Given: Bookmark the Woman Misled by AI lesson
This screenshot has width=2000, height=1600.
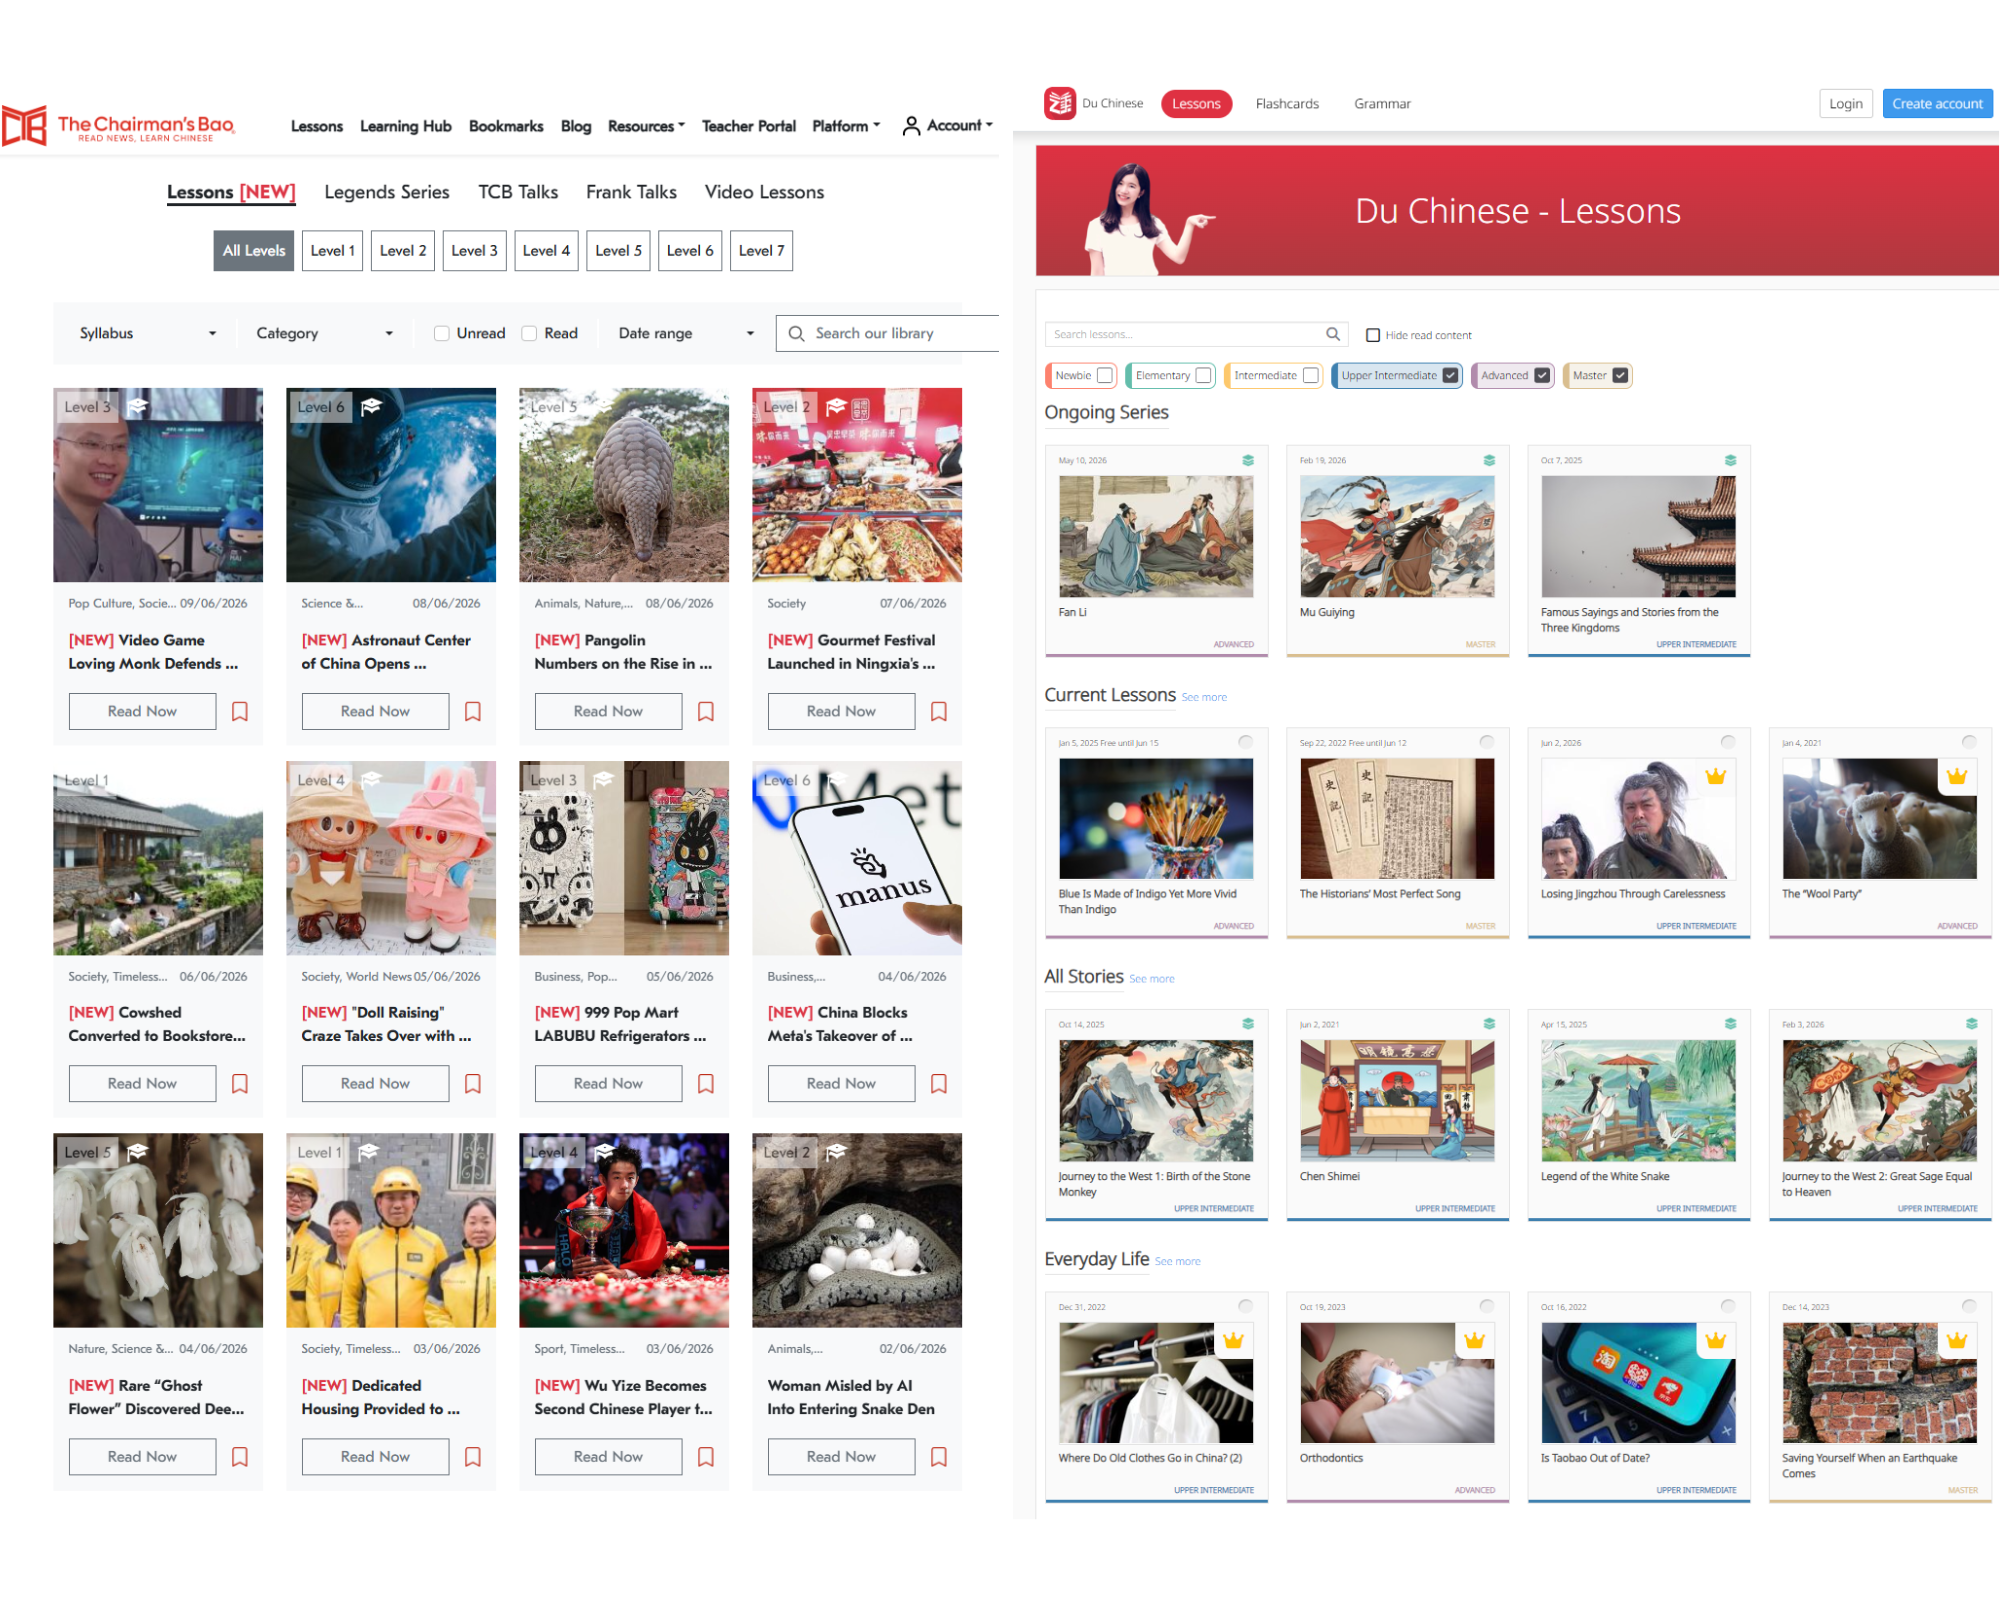Looking at the screenshot, I should tap(939, 1457).
